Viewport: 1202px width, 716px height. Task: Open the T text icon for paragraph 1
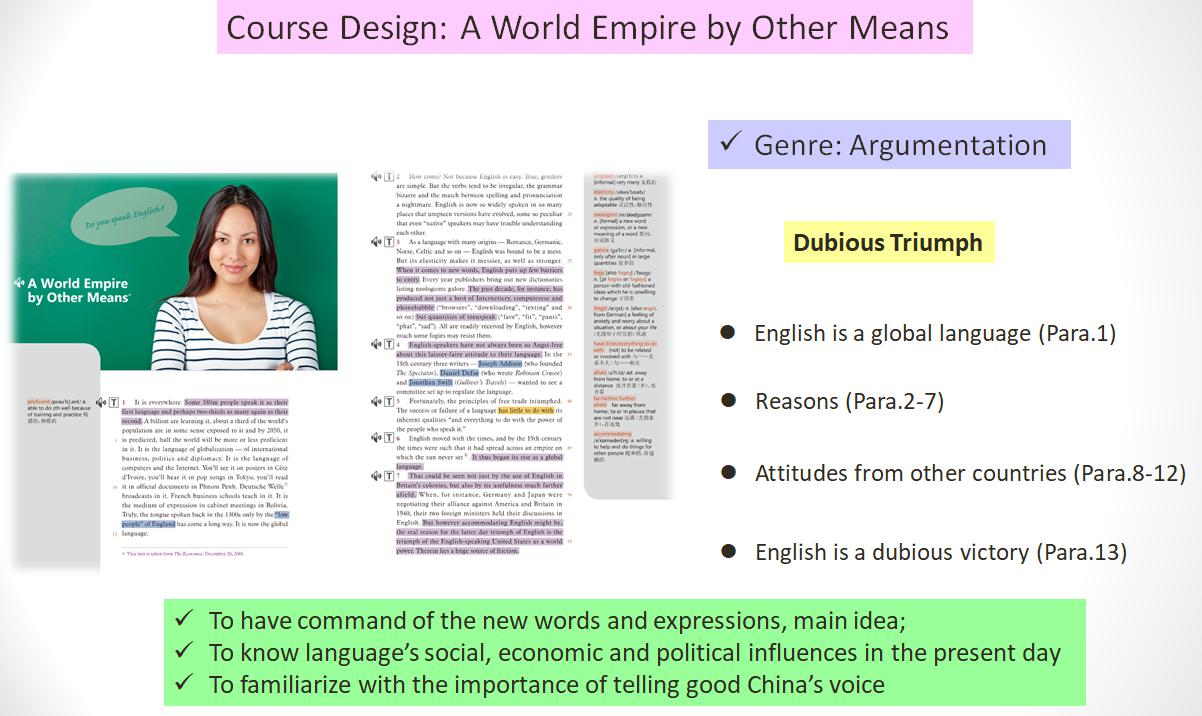112,401
